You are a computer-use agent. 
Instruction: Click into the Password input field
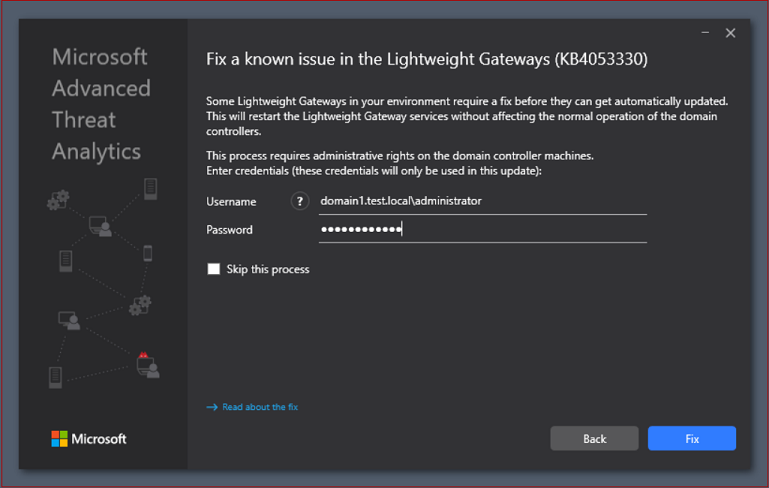pyautogui.click(x=483, y=229)
